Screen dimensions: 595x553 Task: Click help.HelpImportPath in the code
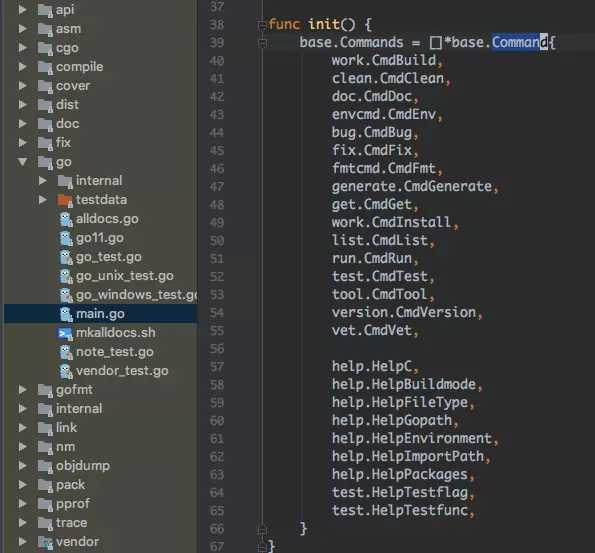point(408,457)
